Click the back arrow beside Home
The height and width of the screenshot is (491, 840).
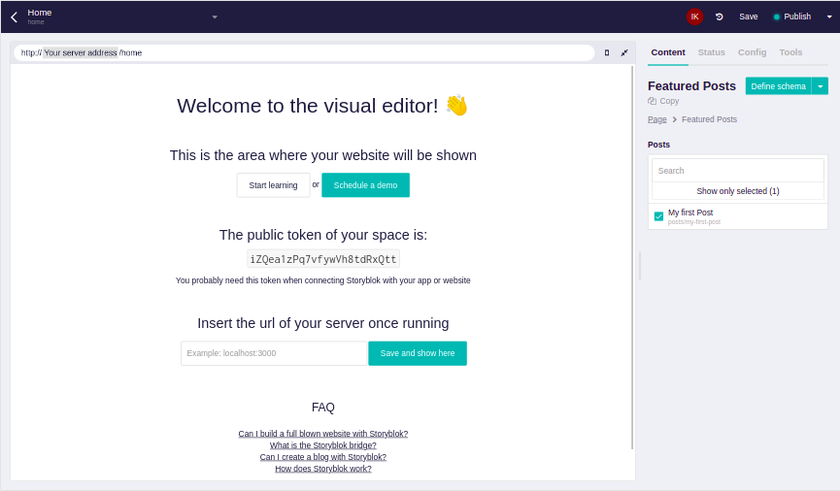[x=14, y=17]
